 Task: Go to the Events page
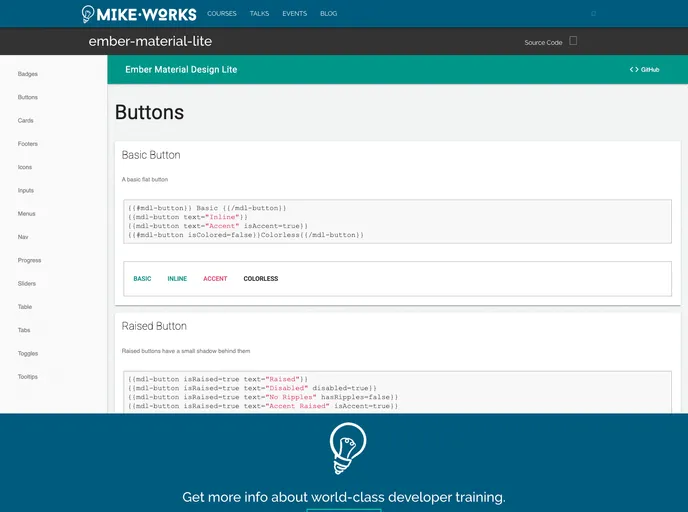(x=294, y=14)
